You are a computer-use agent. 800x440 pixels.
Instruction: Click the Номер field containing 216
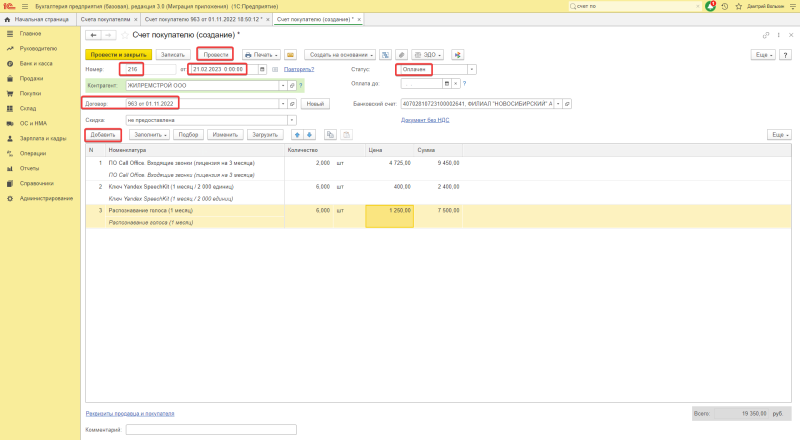click(x=151, y=69)
